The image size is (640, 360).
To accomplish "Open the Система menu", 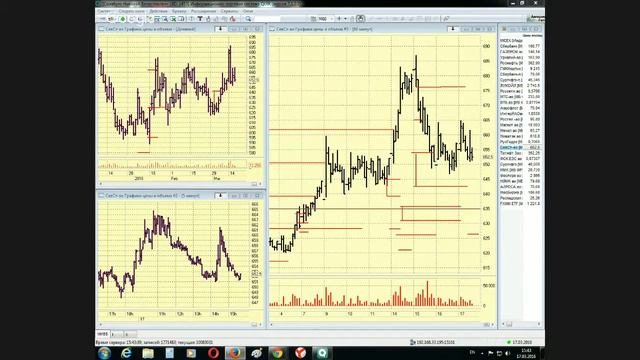I will point(104,11).
